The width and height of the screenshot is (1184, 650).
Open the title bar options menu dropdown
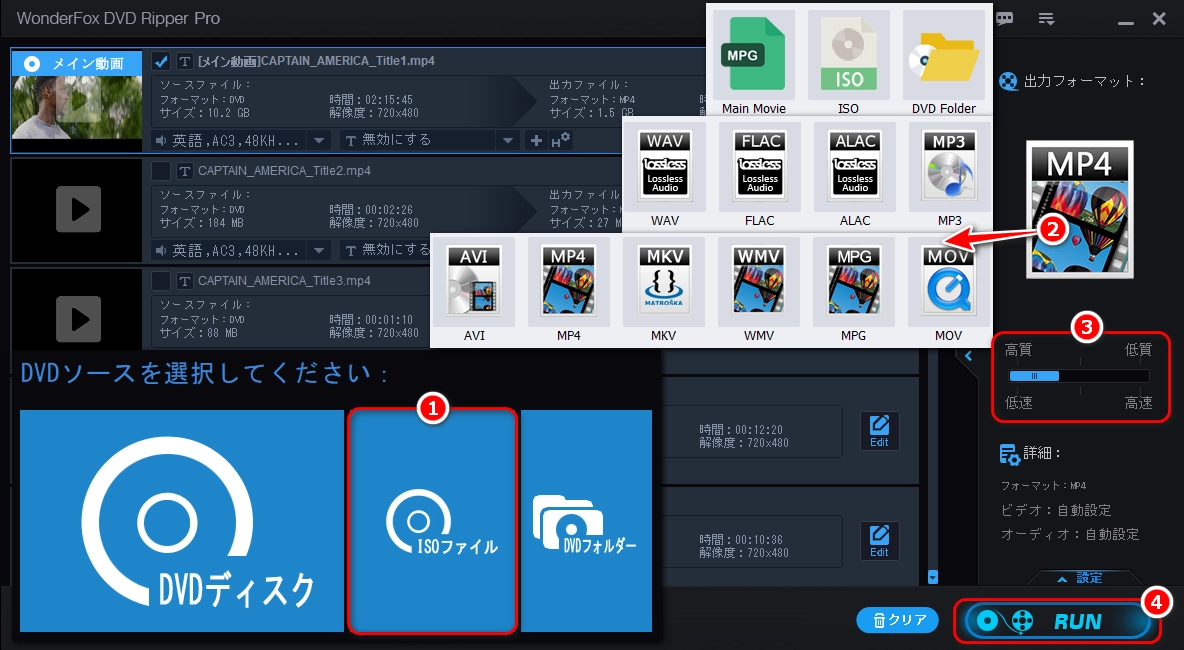pyautogui.click(x=1047, y=19)
